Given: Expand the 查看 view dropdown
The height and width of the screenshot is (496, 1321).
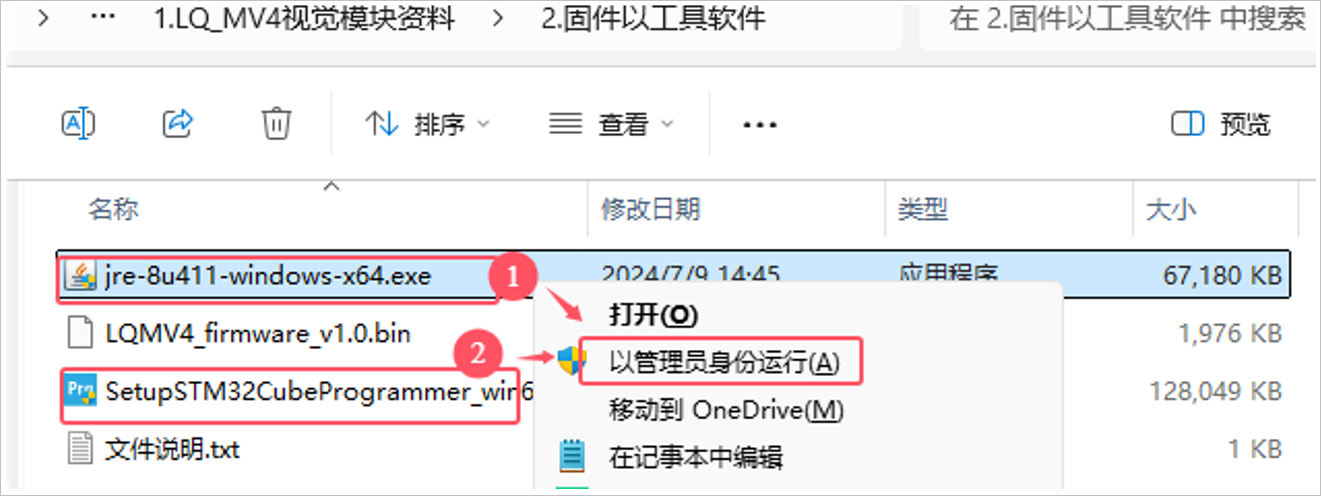Looking at the screenshot, I should pos(611,124).
